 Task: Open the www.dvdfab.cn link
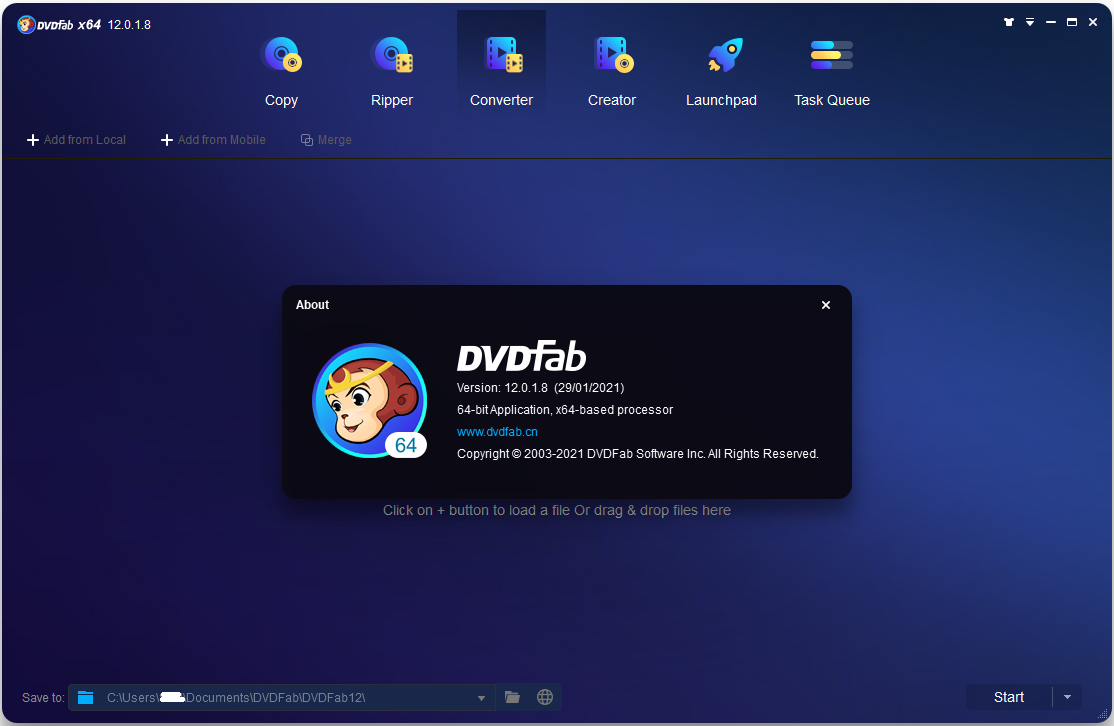497,432
